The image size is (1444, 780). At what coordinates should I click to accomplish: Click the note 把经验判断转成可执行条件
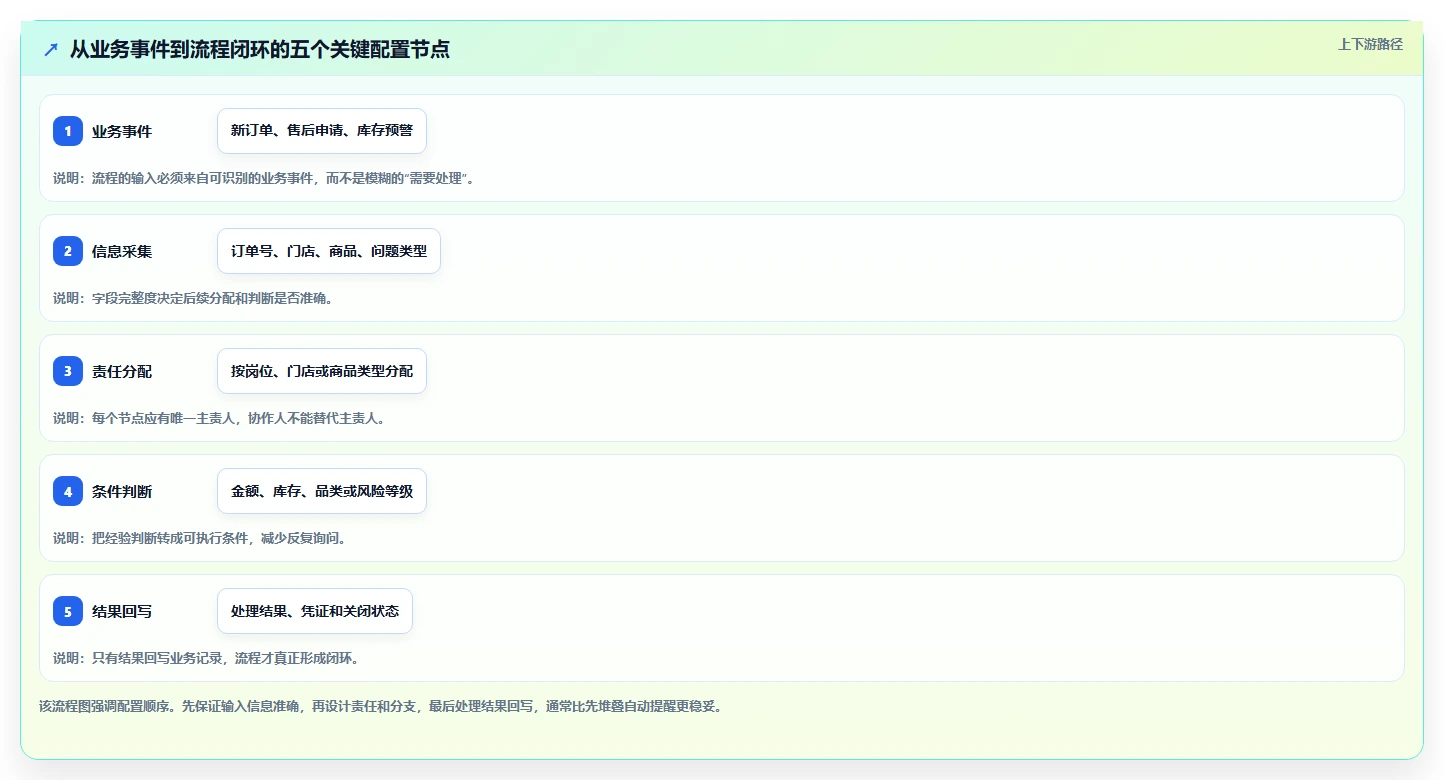(x=200, y=538)
